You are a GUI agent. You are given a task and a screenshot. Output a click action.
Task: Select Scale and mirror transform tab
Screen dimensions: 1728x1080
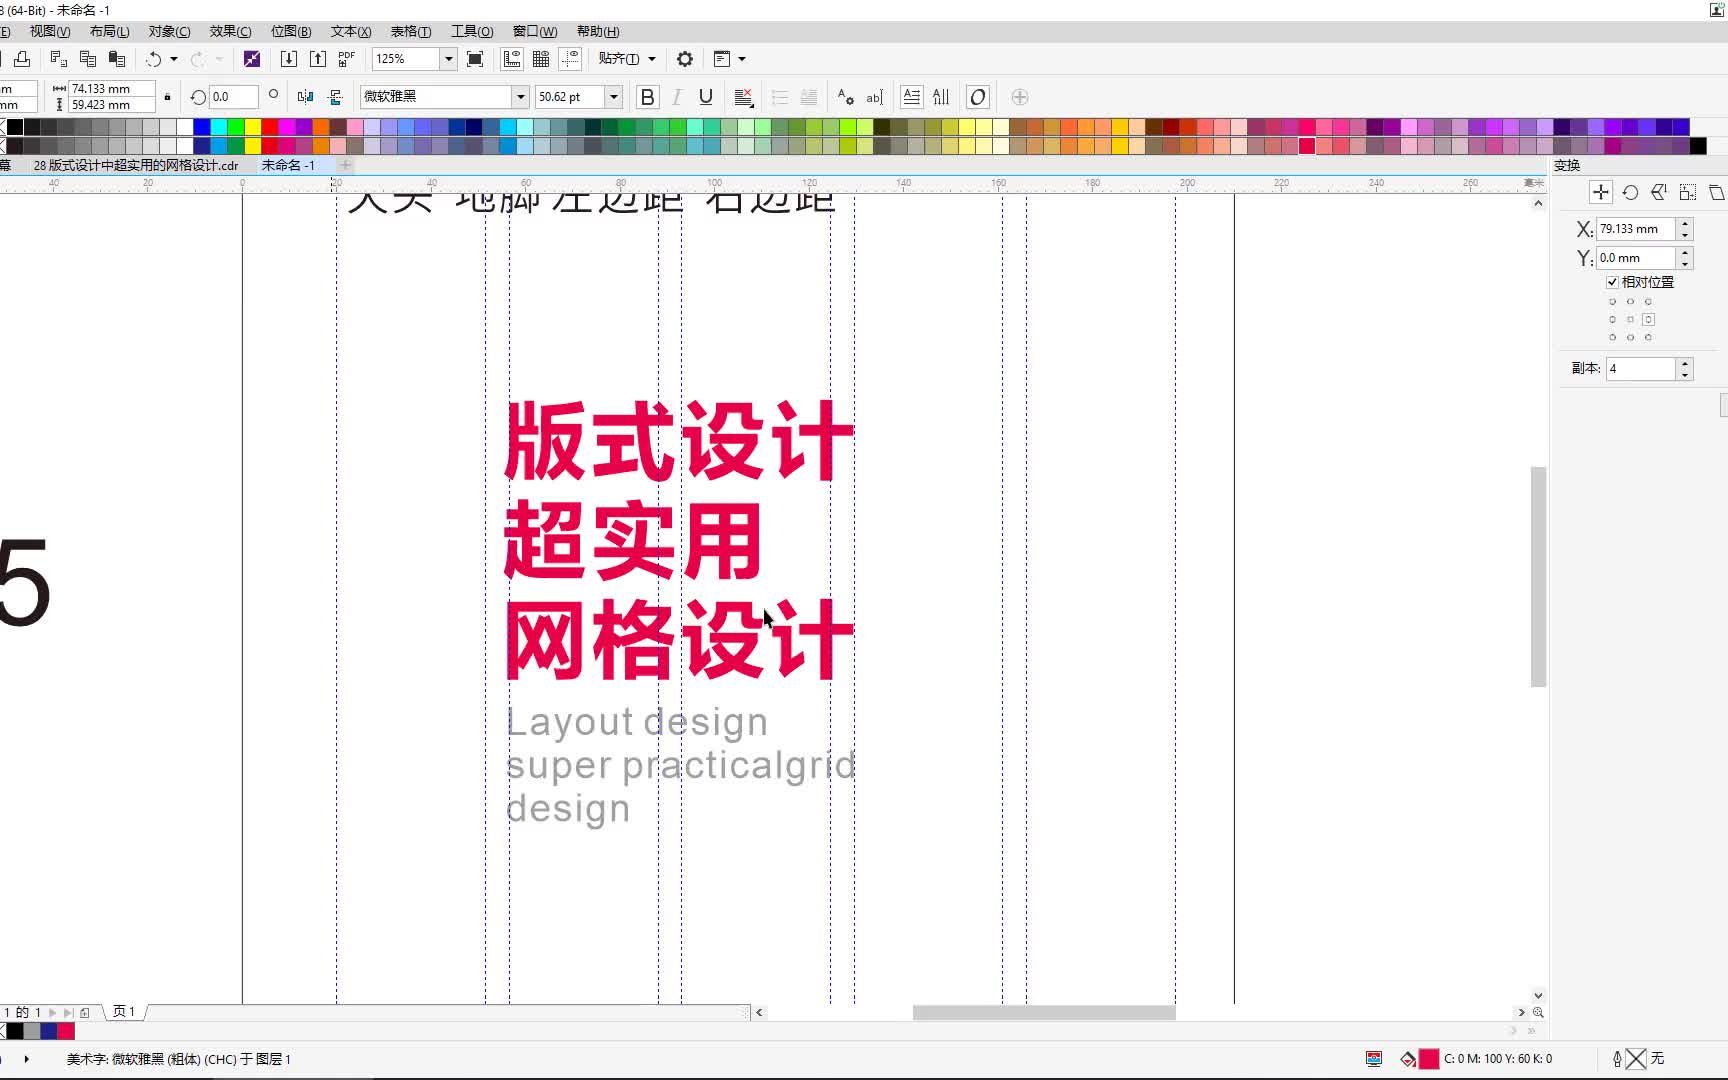point(1659,192)
